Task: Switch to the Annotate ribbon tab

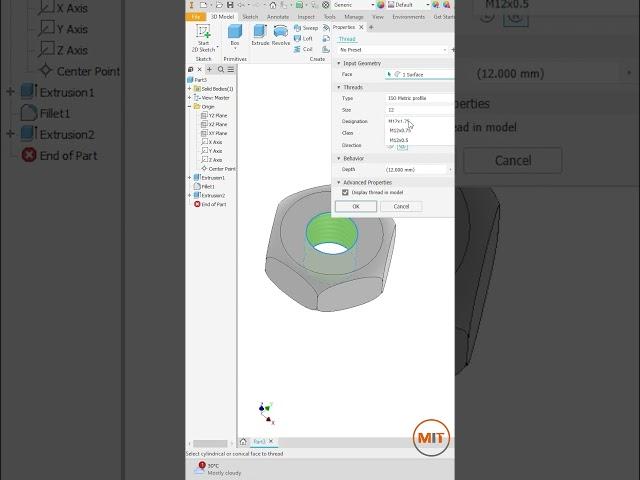Action: (278, 17)
